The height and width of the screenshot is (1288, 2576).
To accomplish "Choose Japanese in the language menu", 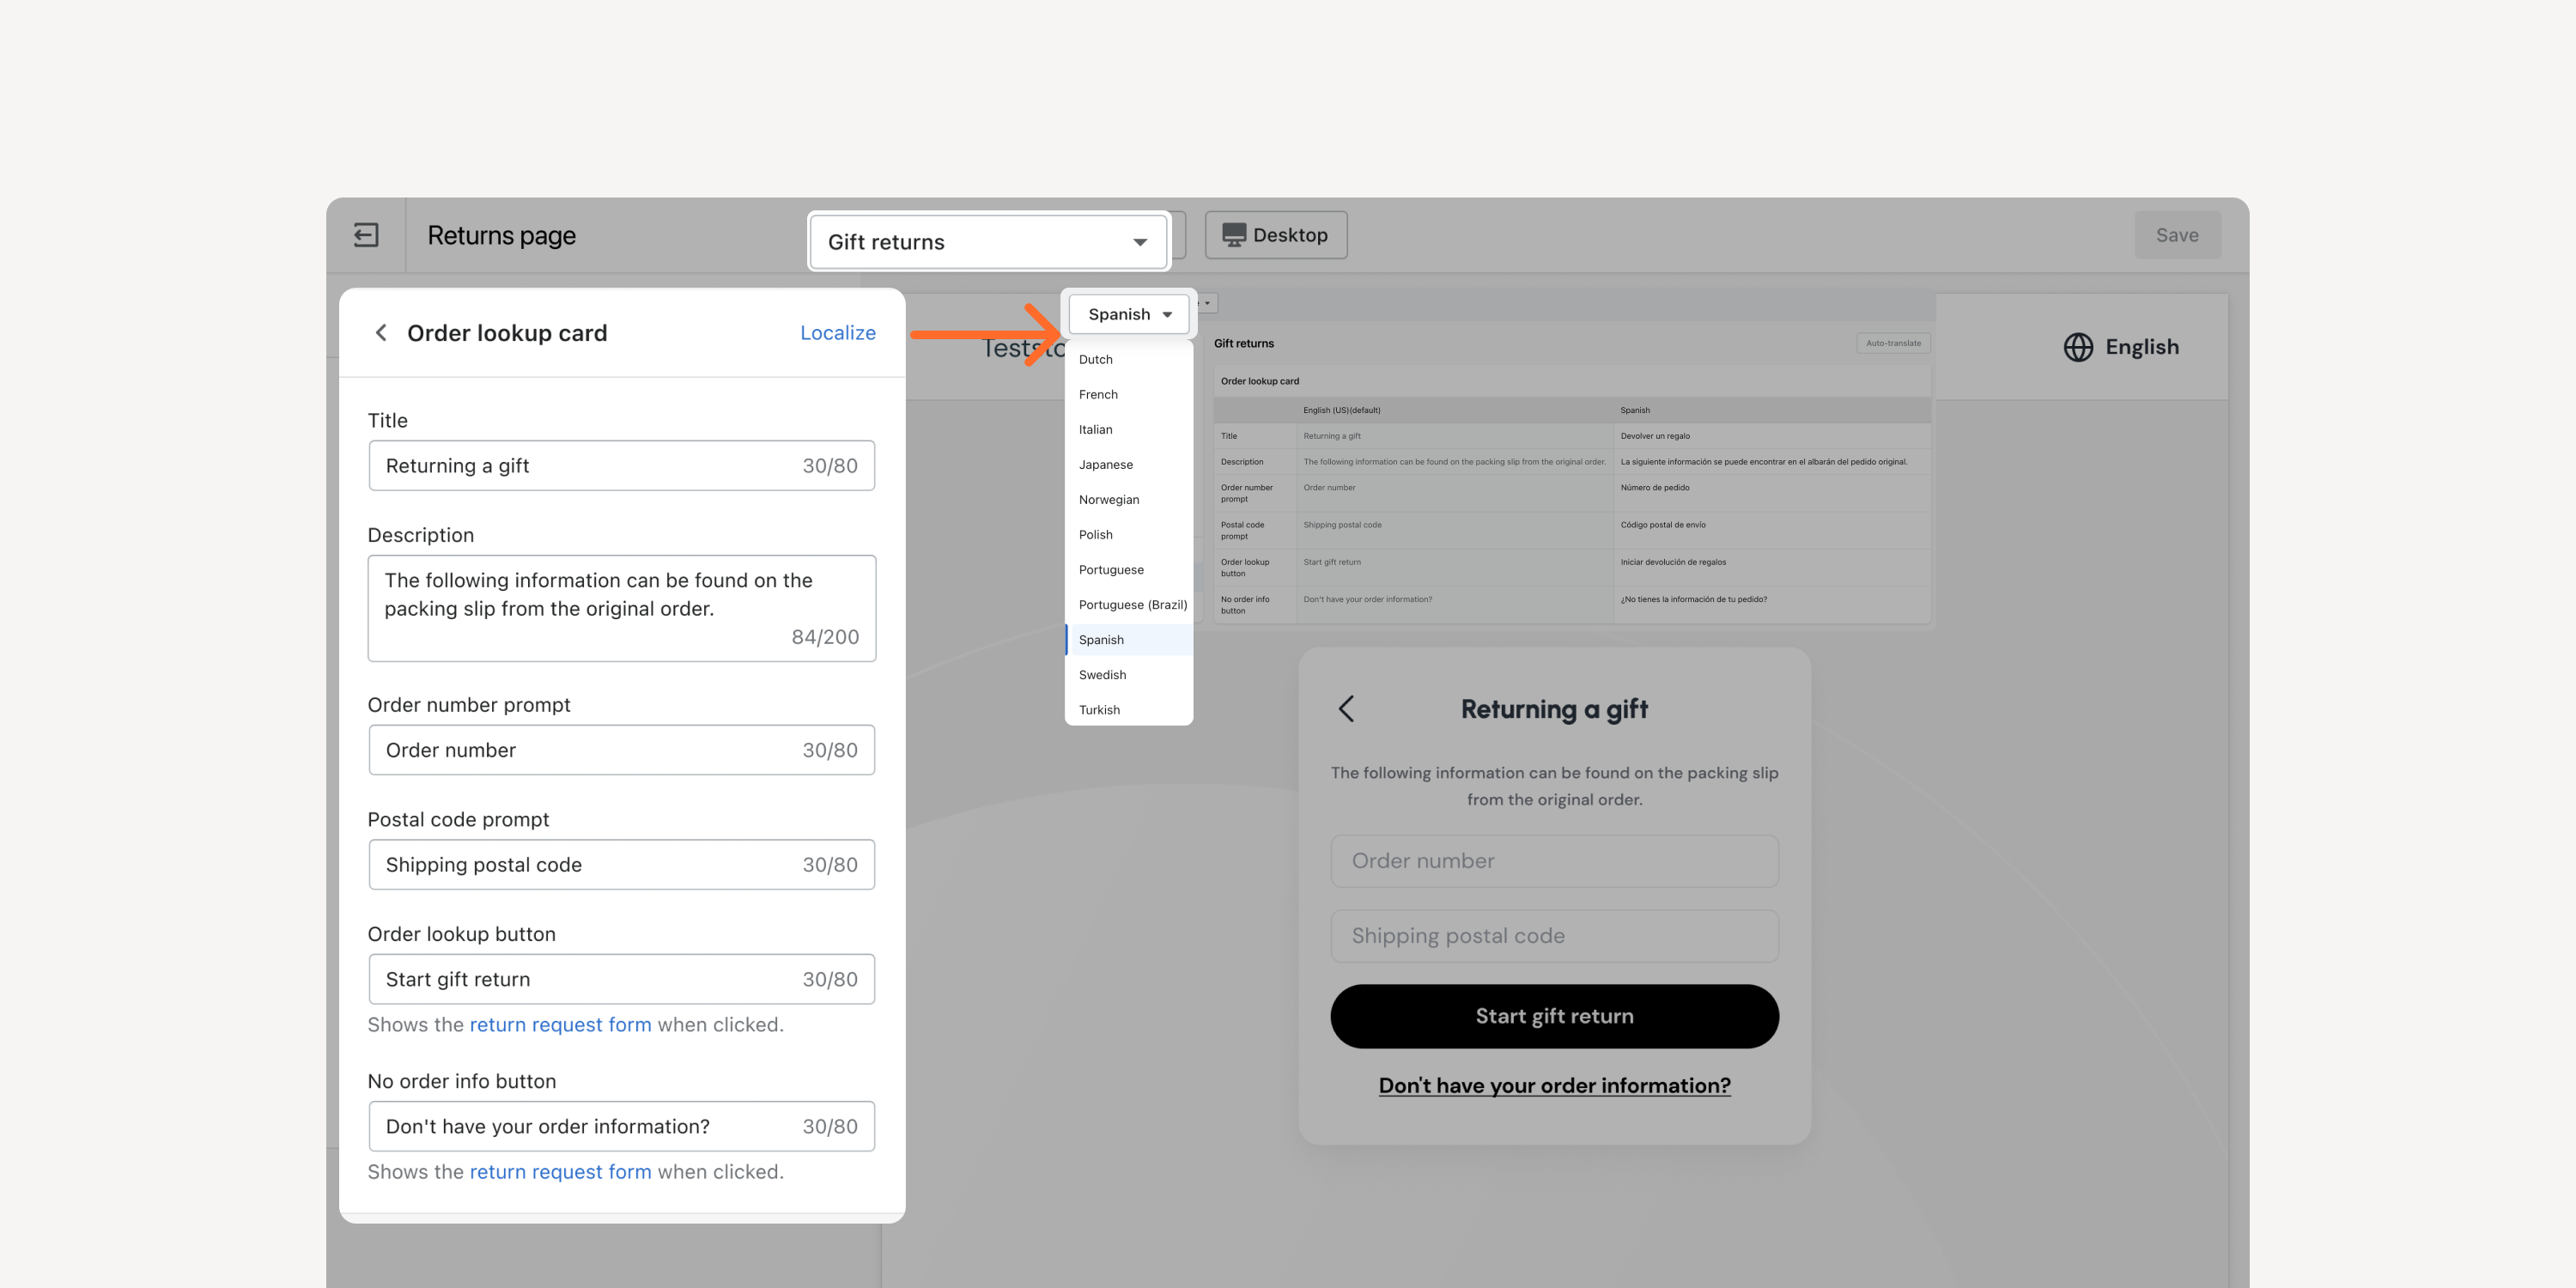I will point(1129,465).
